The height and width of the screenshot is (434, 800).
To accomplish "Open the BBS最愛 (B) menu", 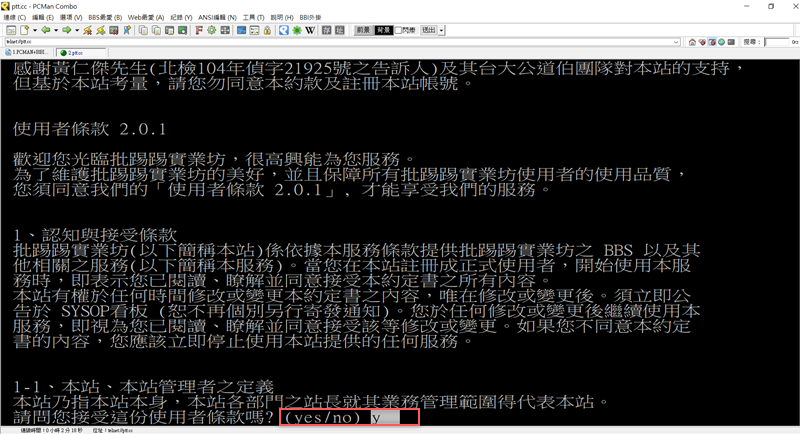I will click(x=105, y=17).
